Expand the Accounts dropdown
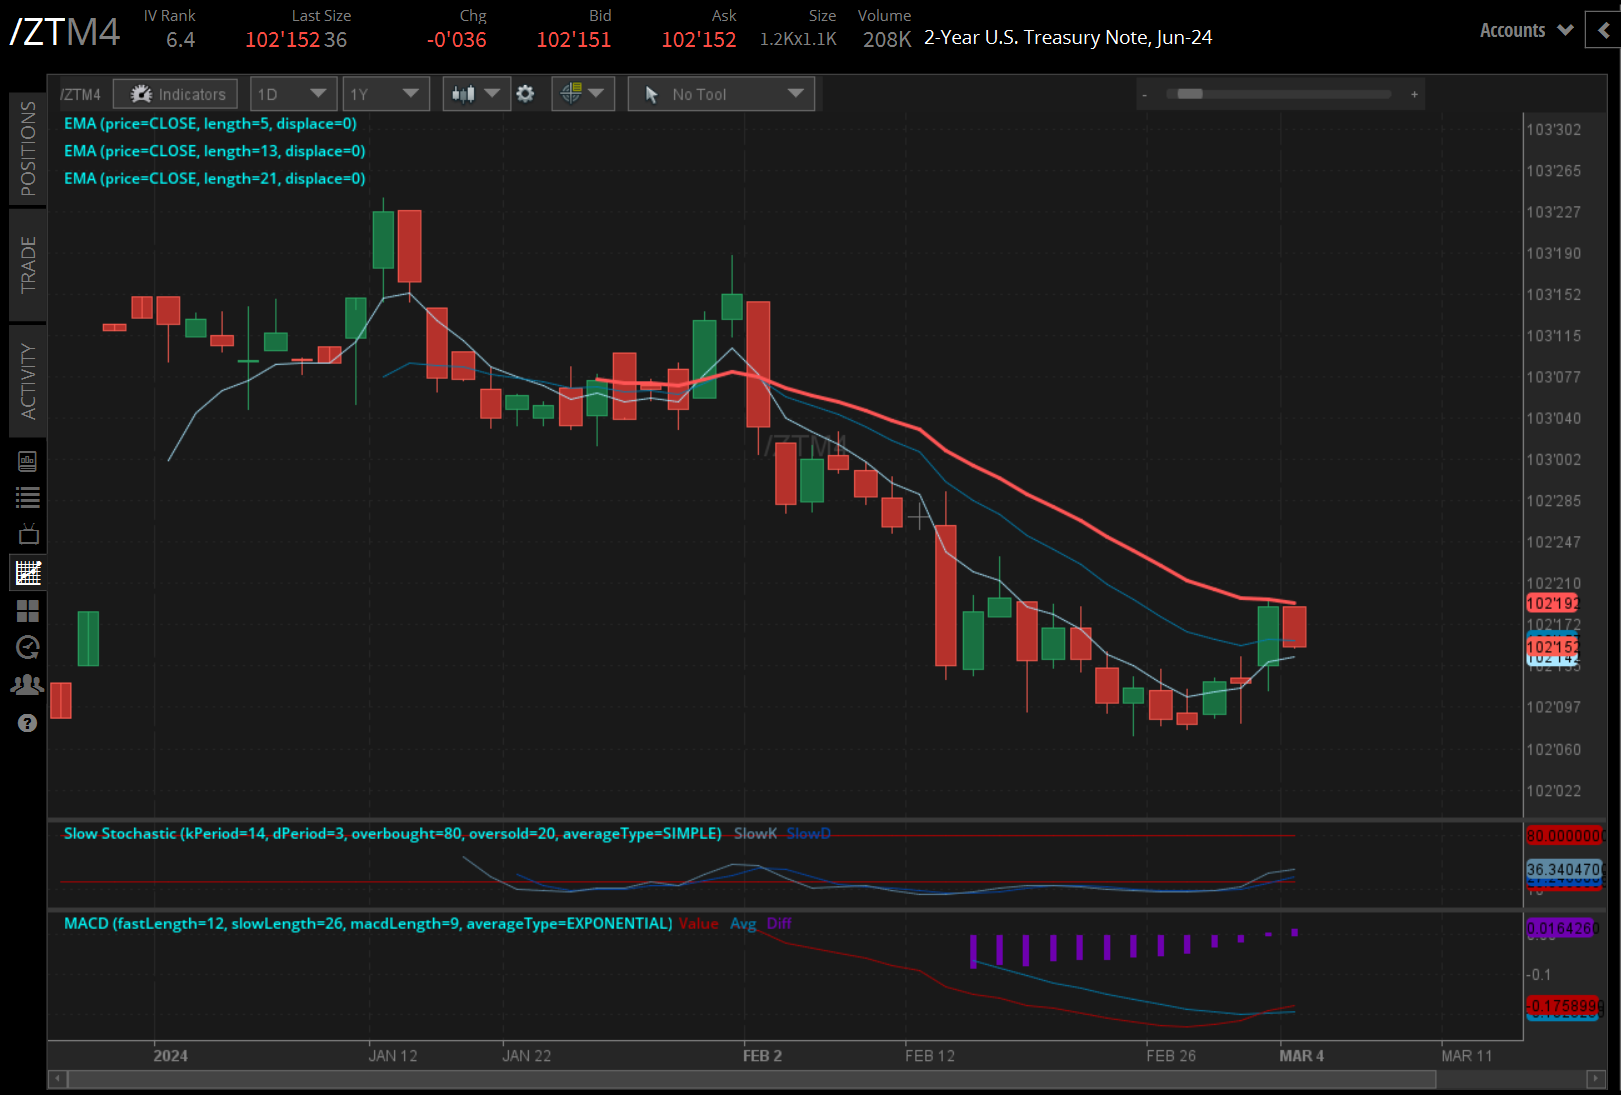 tap(1526, 31)
